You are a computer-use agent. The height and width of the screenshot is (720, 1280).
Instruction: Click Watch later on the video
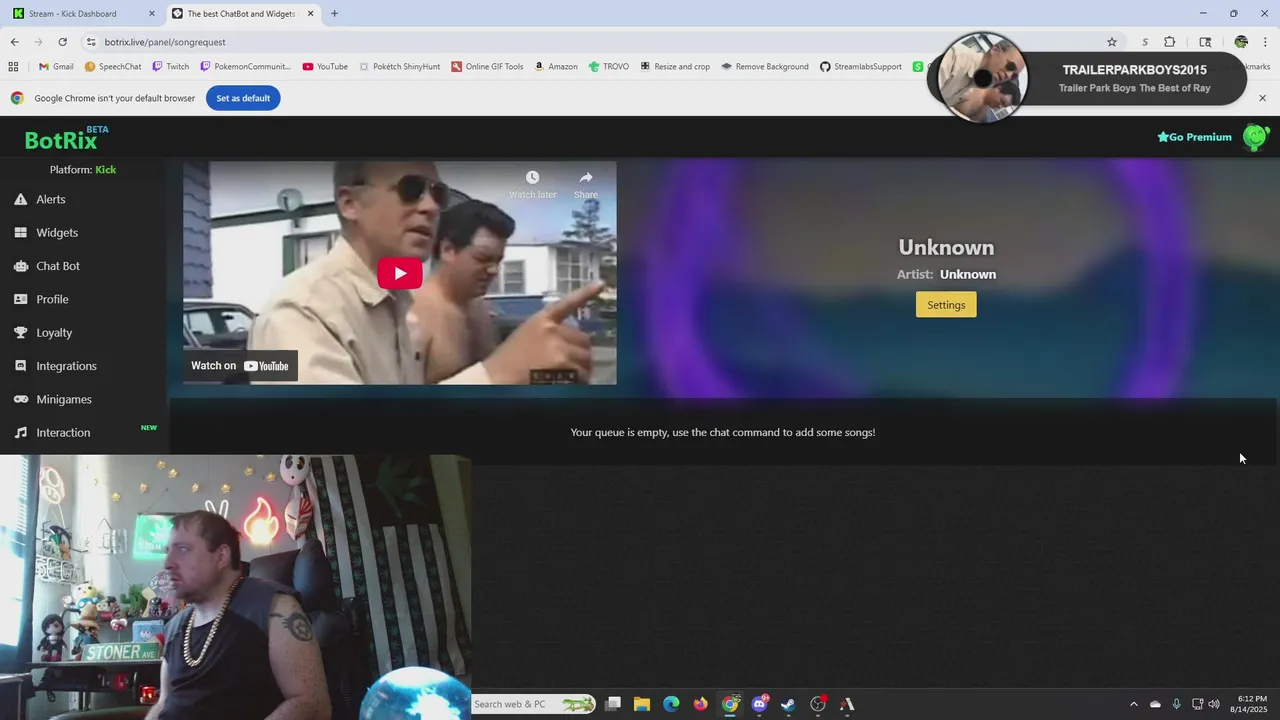(532, 184)
